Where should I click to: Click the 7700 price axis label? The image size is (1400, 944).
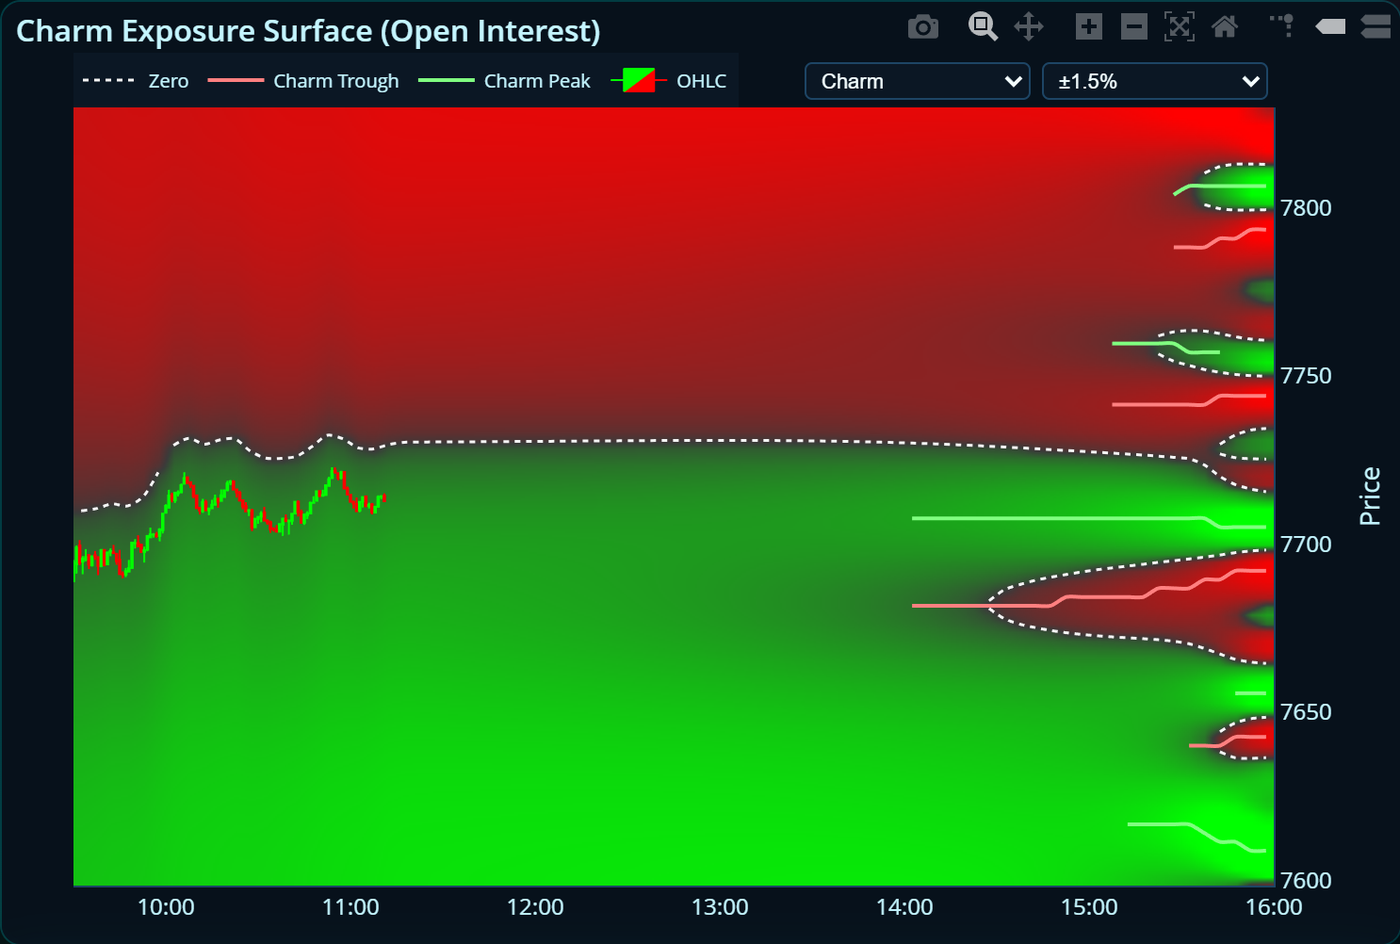[1306, 544]
